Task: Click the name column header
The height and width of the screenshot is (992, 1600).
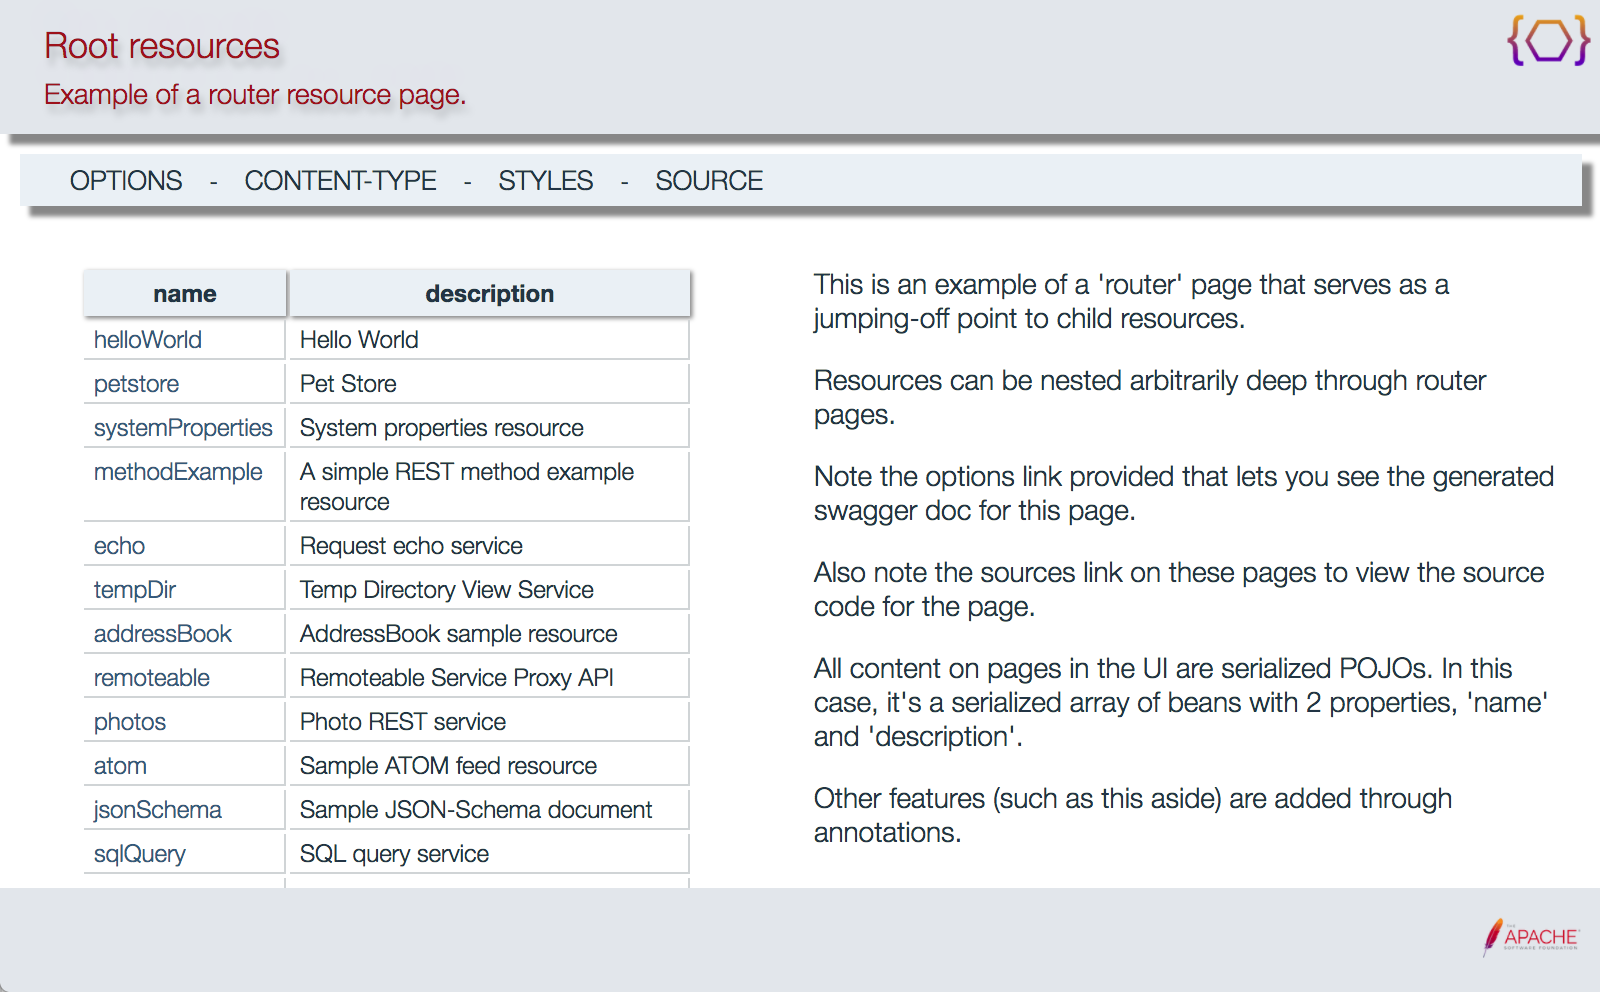Action: click(x=185, y=294)
